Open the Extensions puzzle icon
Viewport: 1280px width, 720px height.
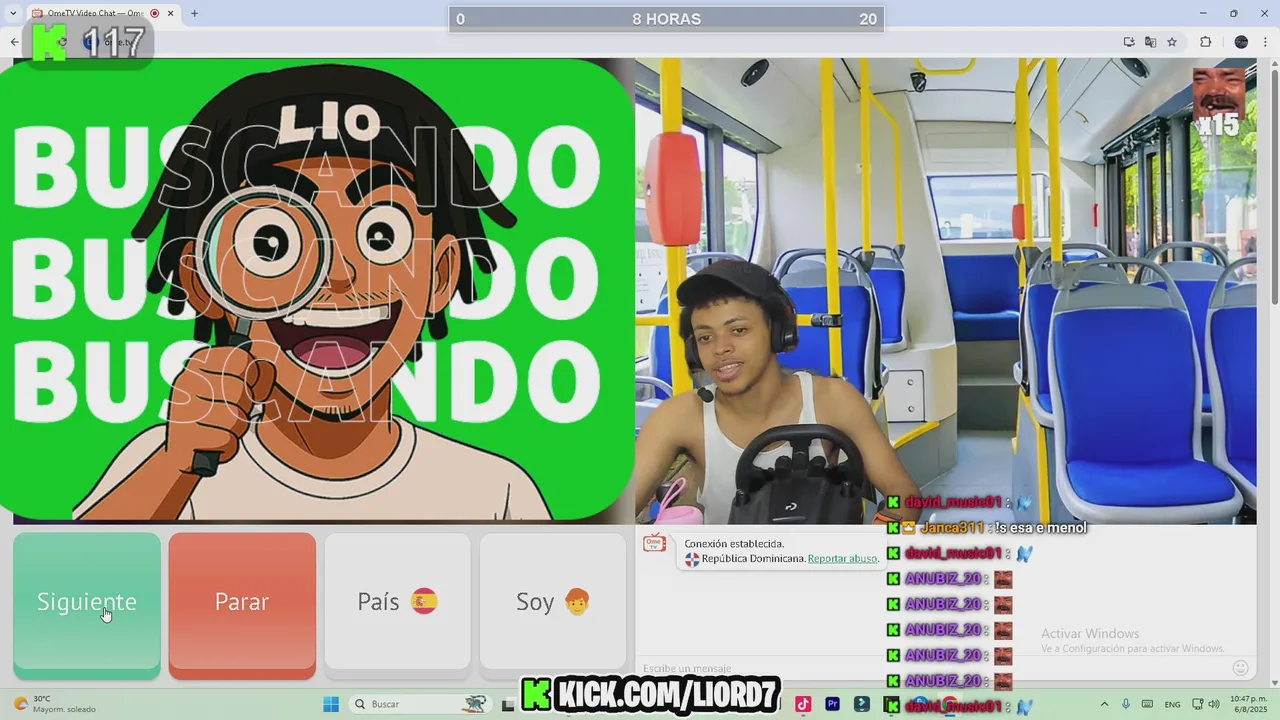1205,42
